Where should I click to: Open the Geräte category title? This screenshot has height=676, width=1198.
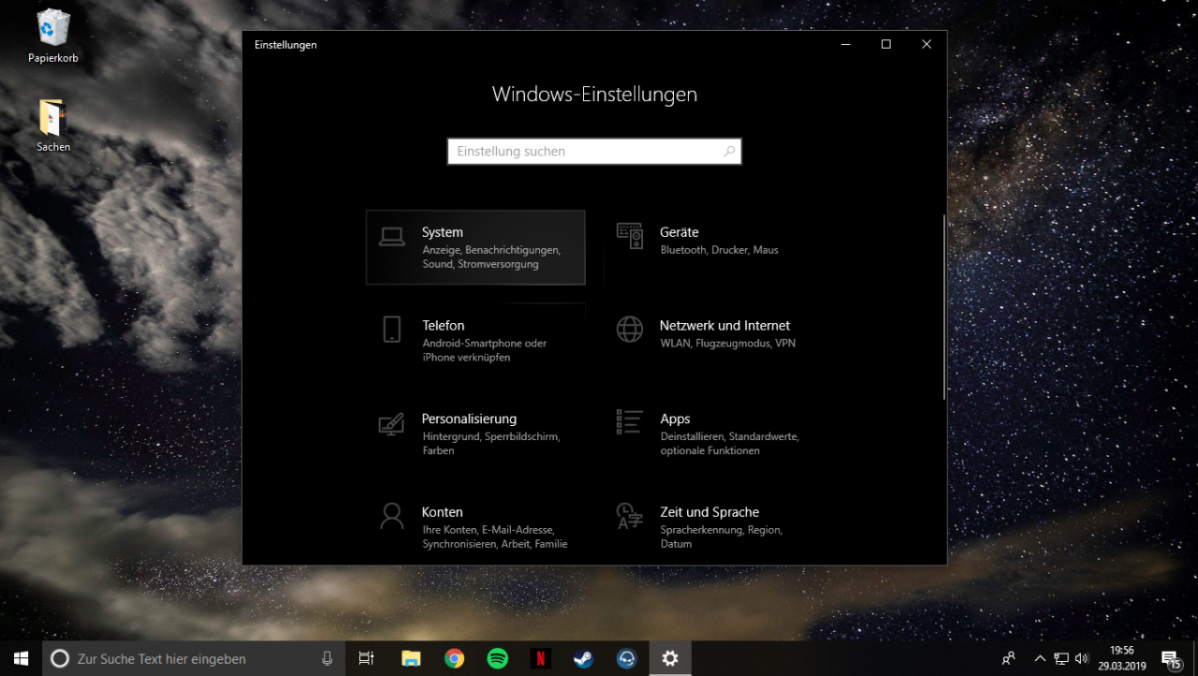tap(679, 232)
